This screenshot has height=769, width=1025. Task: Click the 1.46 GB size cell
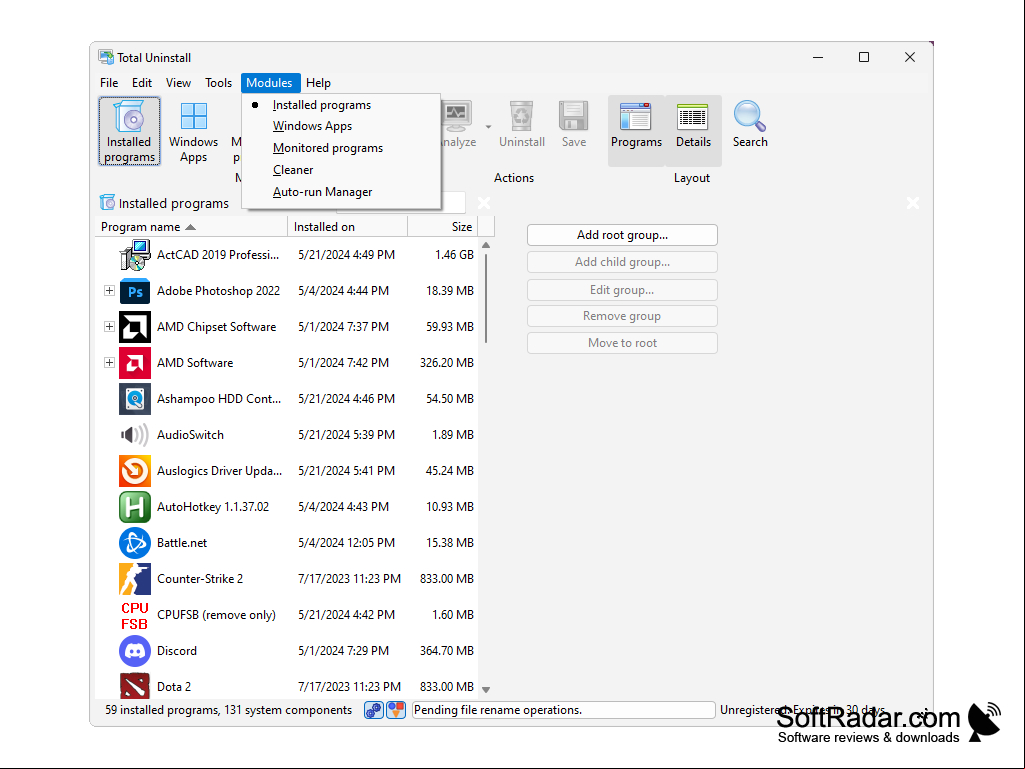(454, 255)
